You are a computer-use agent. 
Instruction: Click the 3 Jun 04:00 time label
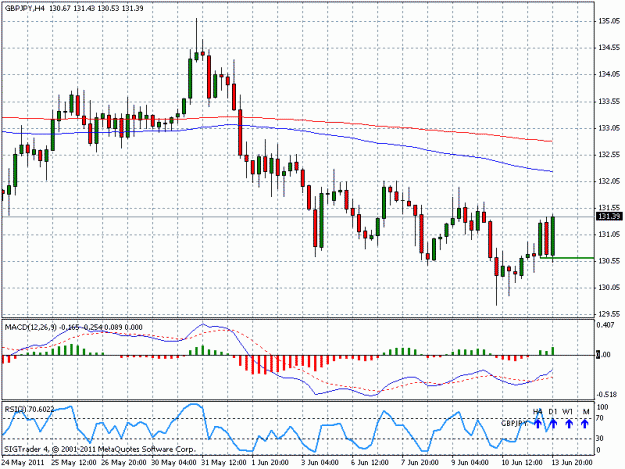(320, 463)
